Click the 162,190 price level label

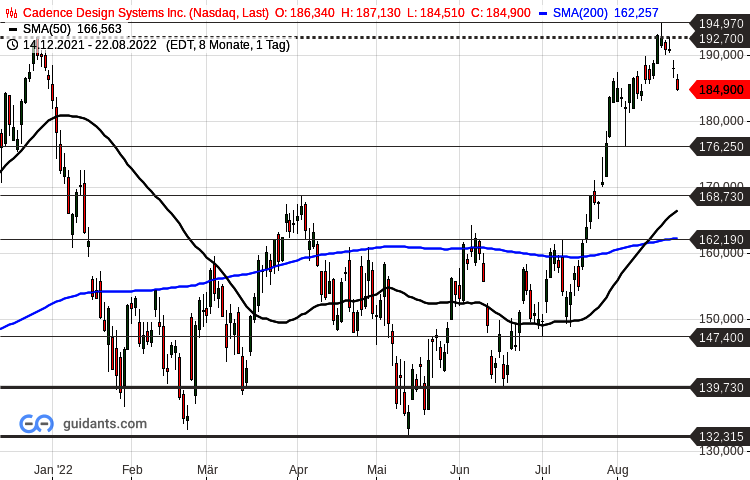720,240
